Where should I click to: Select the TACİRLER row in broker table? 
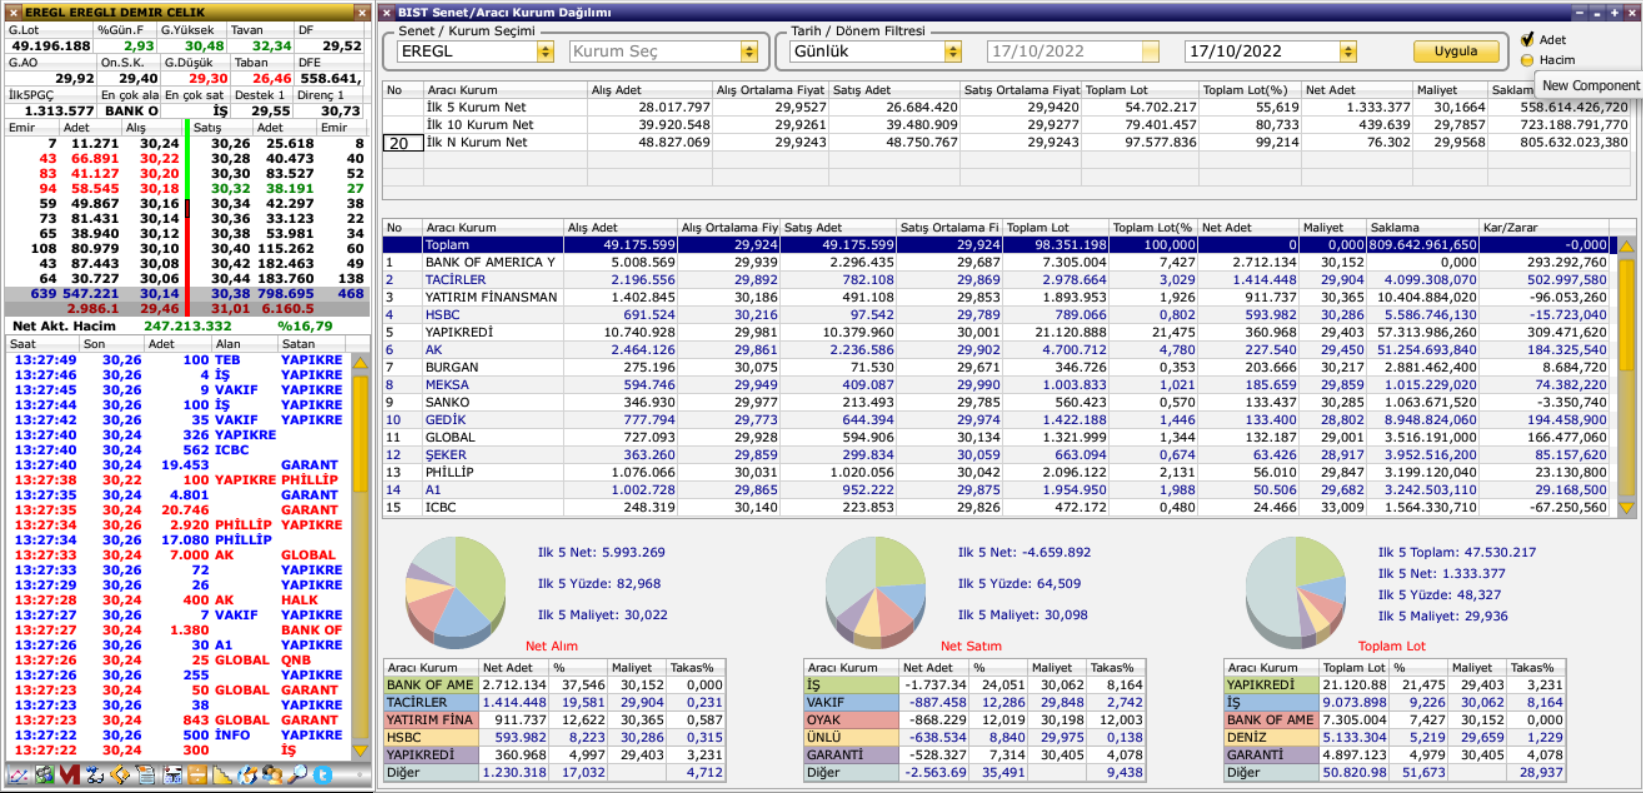tap(997, 280)
